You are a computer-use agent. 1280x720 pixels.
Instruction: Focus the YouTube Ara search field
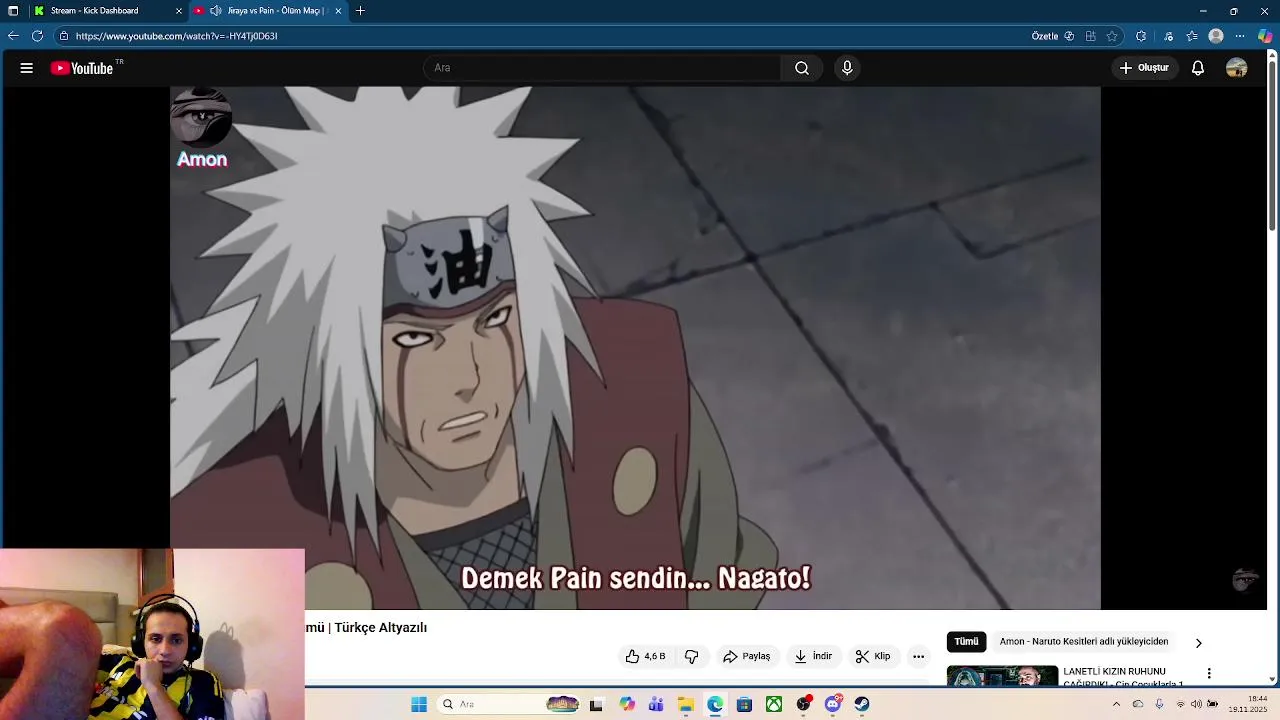click(602, 68)
